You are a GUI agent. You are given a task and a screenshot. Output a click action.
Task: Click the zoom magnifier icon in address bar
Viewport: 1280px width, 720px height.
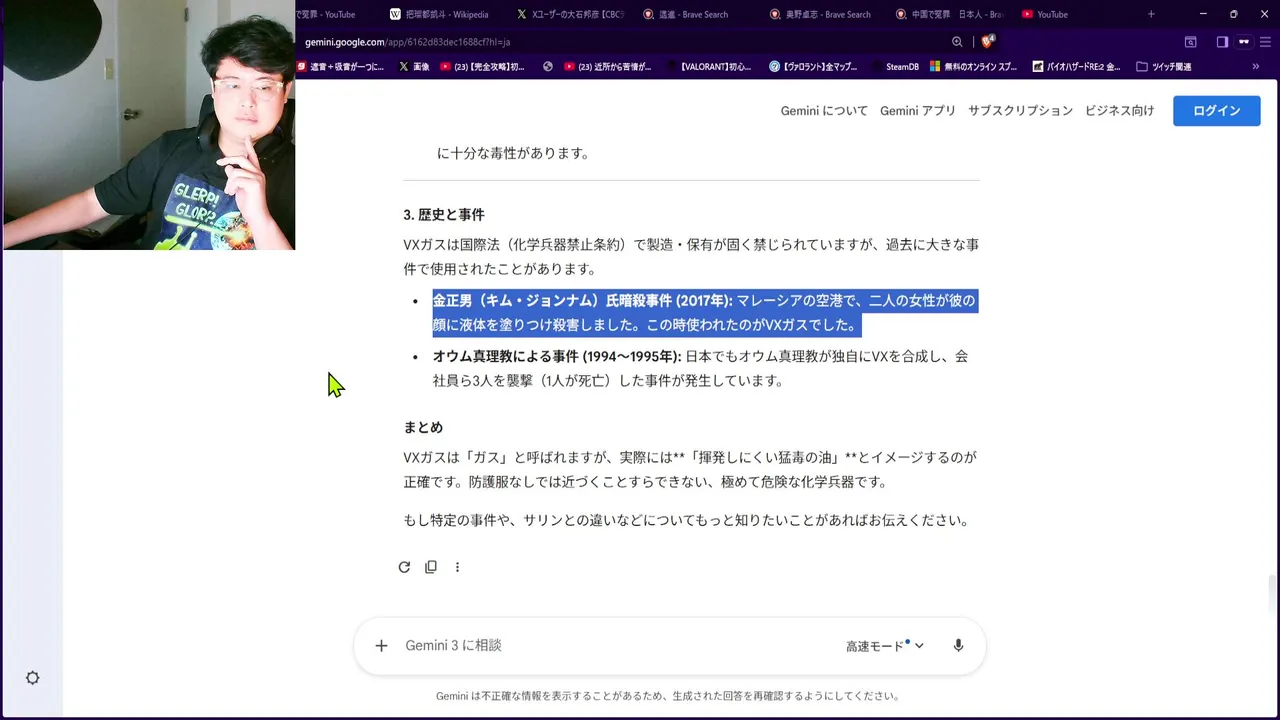point(957,42)
